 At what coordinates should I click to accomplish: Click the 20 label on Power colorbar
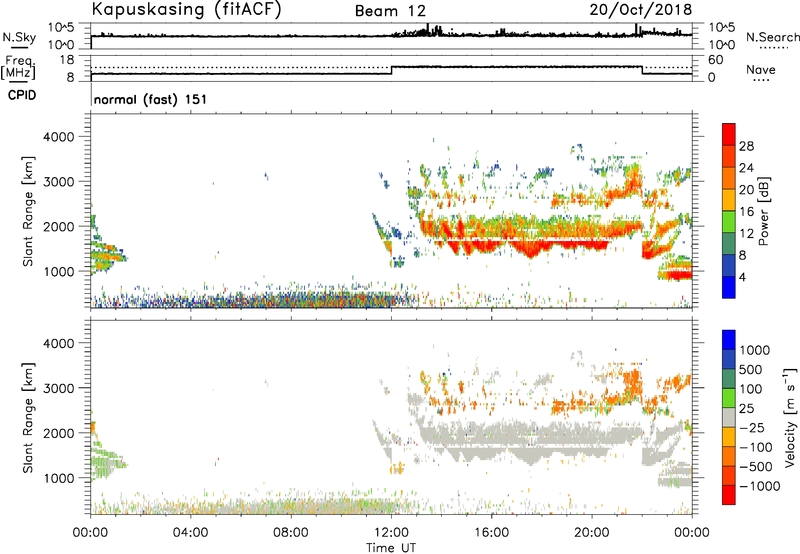[x=746, y=190]
